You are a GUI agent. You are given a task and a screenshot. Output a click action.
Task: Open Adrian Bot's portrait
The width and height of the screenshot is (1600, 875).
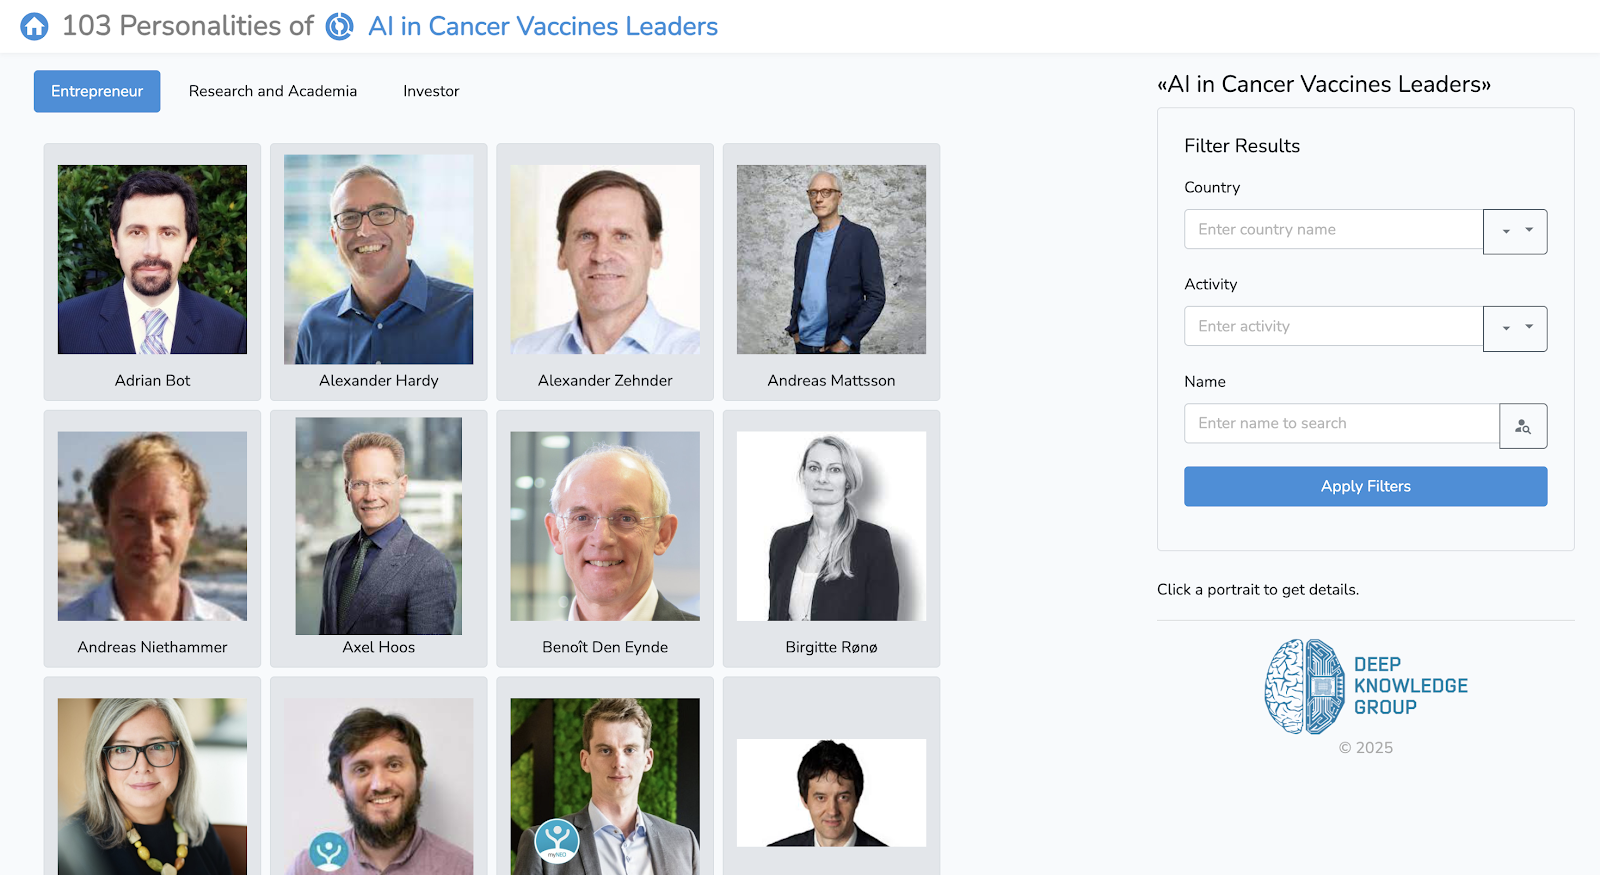[x=152, y=260]
